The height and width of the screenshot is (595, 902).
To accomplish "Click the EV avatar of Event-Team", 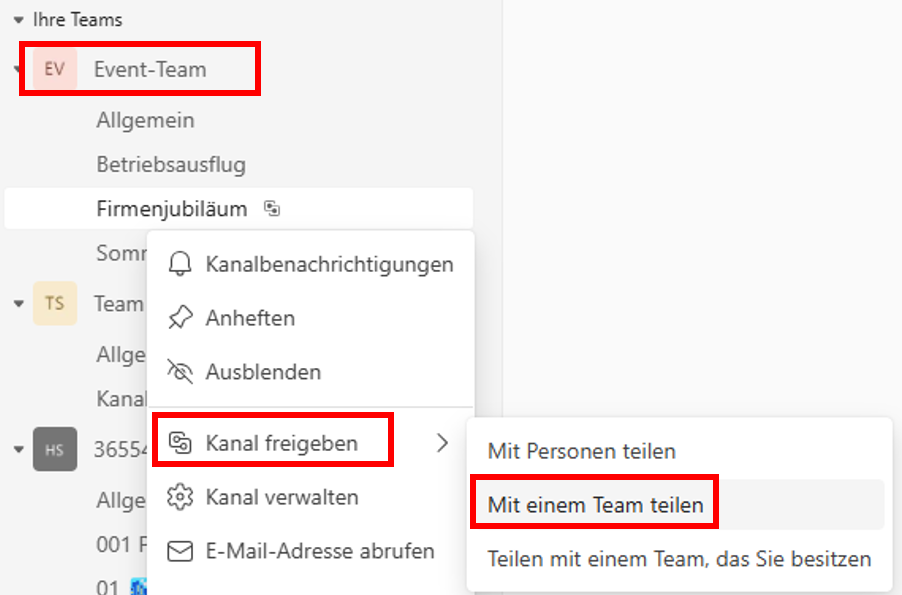I will coord(55,69).
